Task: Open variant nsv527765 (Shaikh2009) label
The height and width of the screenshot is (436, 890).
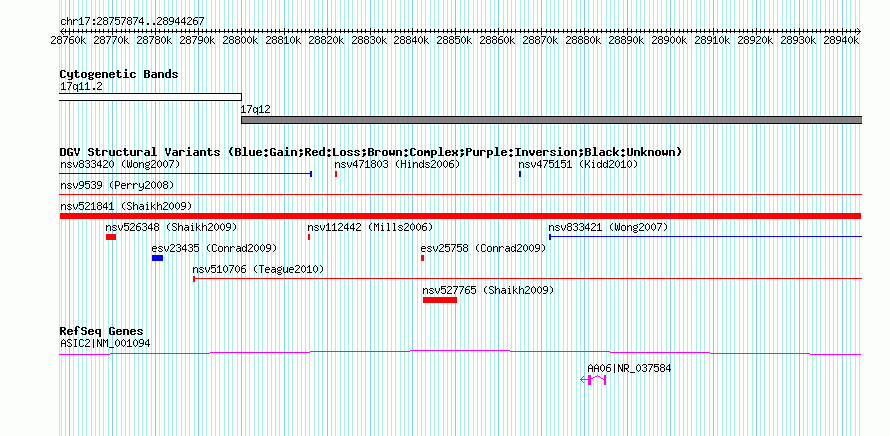Action: (x=489, y=290)
